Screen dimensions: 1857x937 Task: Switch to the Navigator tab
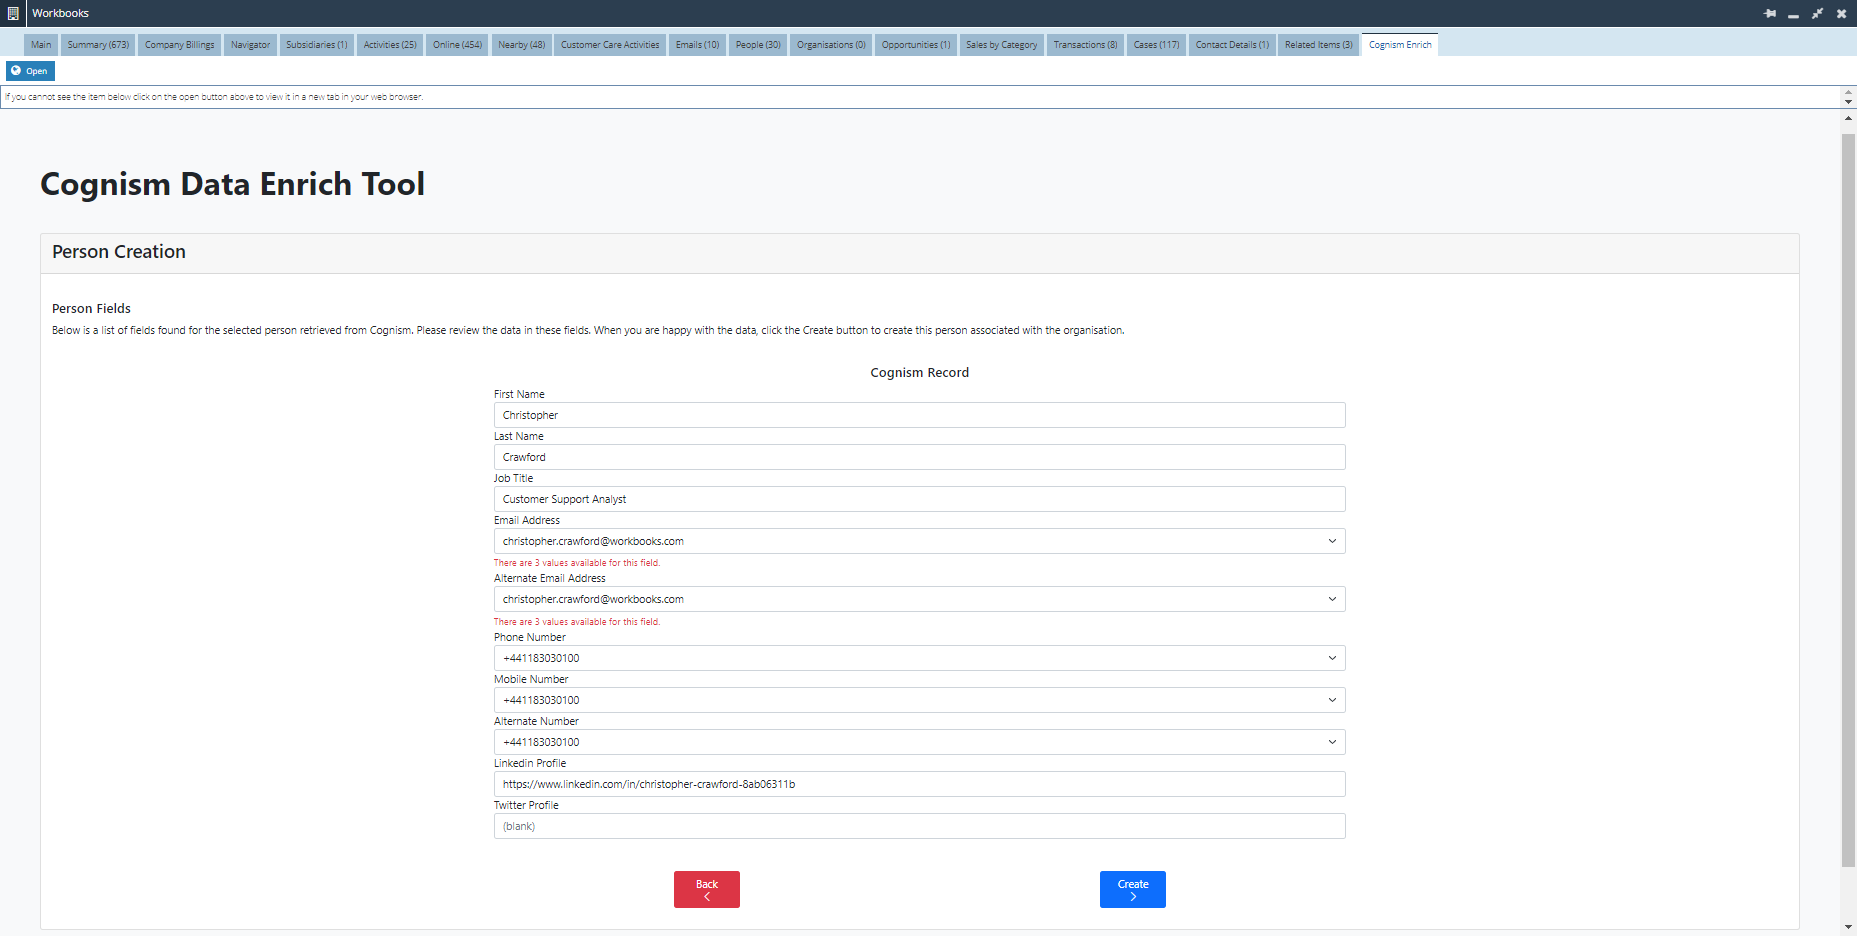pos(250,45)
